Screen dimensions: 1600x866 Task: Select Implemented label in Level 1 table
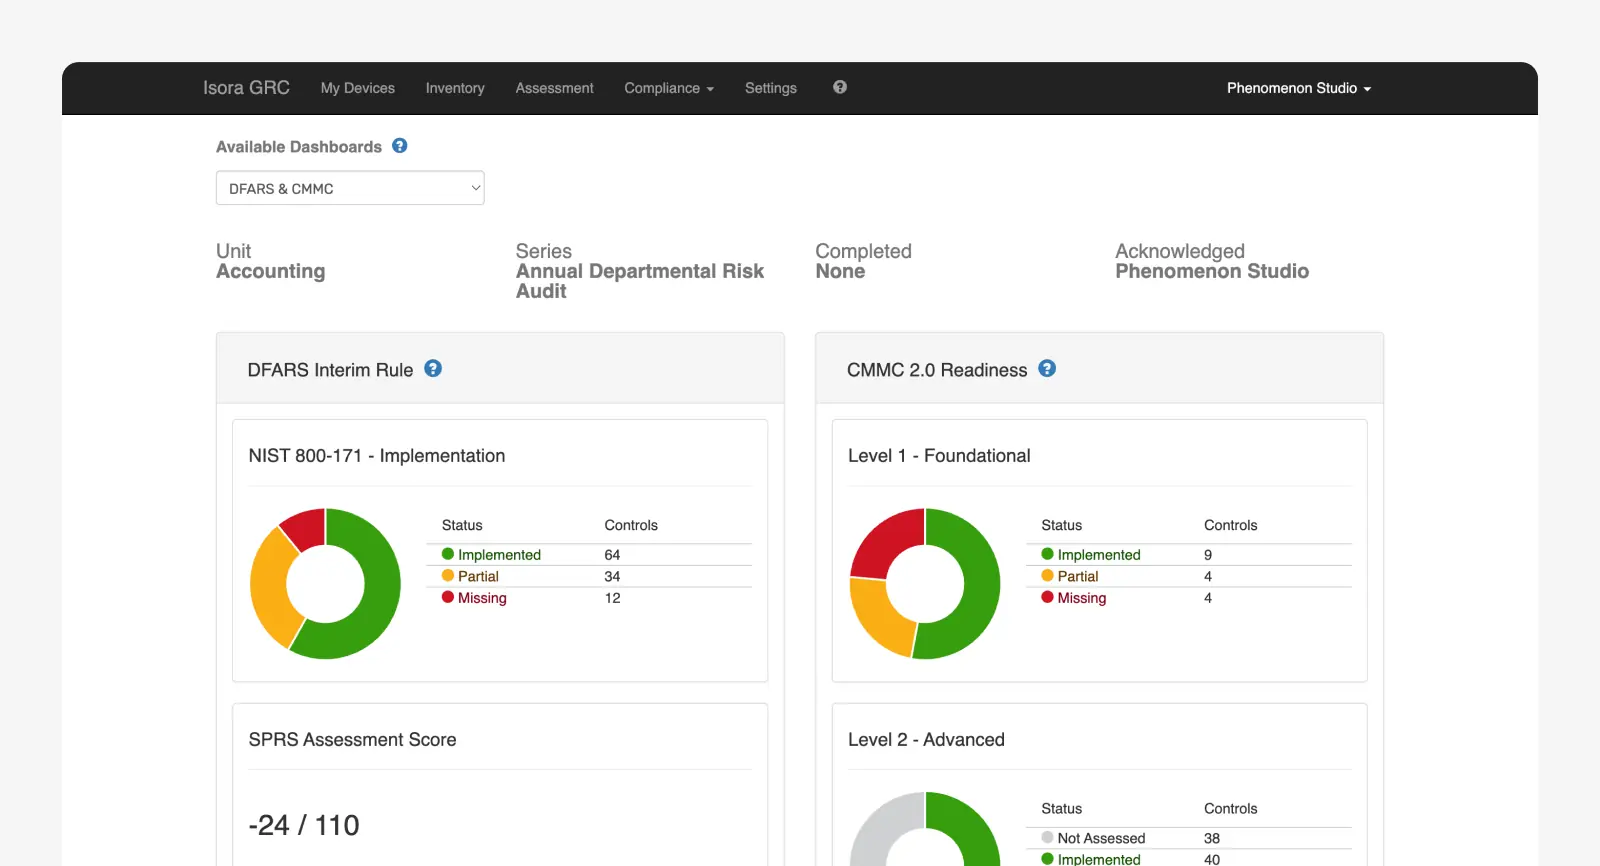(1099, 555)
